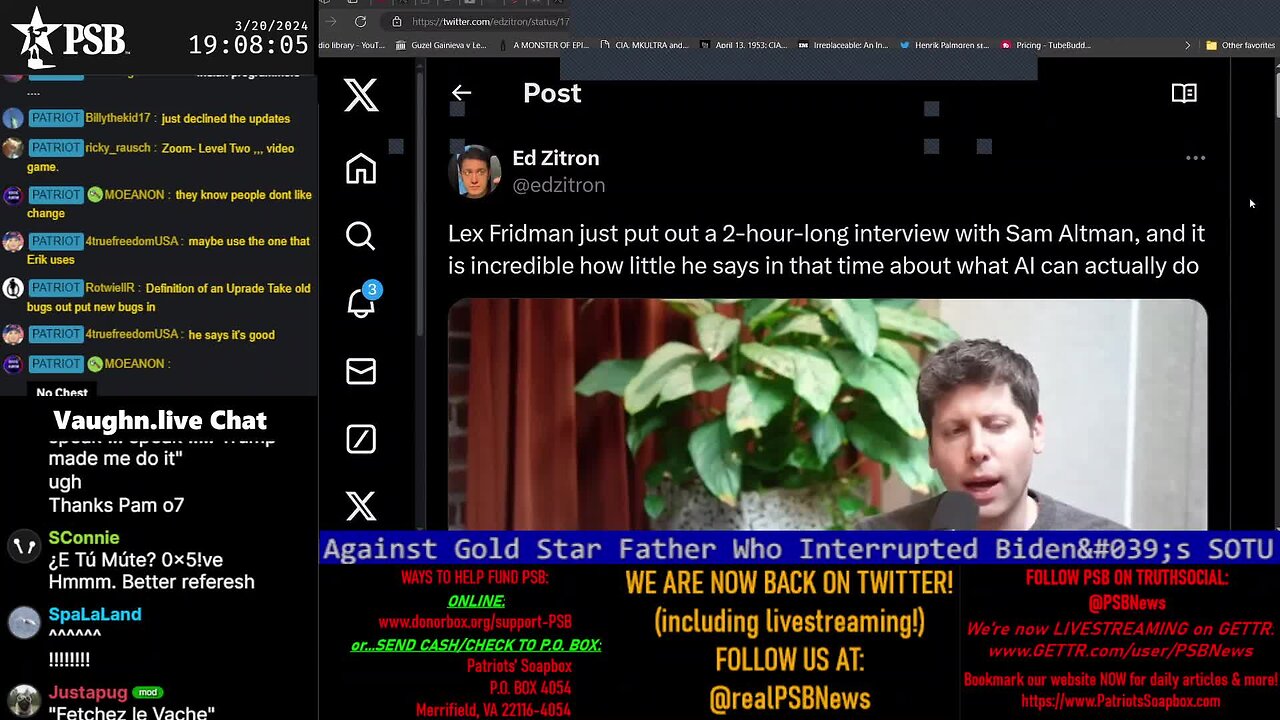Viewport: 1280px width, 720px height.
Task: Click the Premium X icon in sidebar
Action: [x=361, y=506]
